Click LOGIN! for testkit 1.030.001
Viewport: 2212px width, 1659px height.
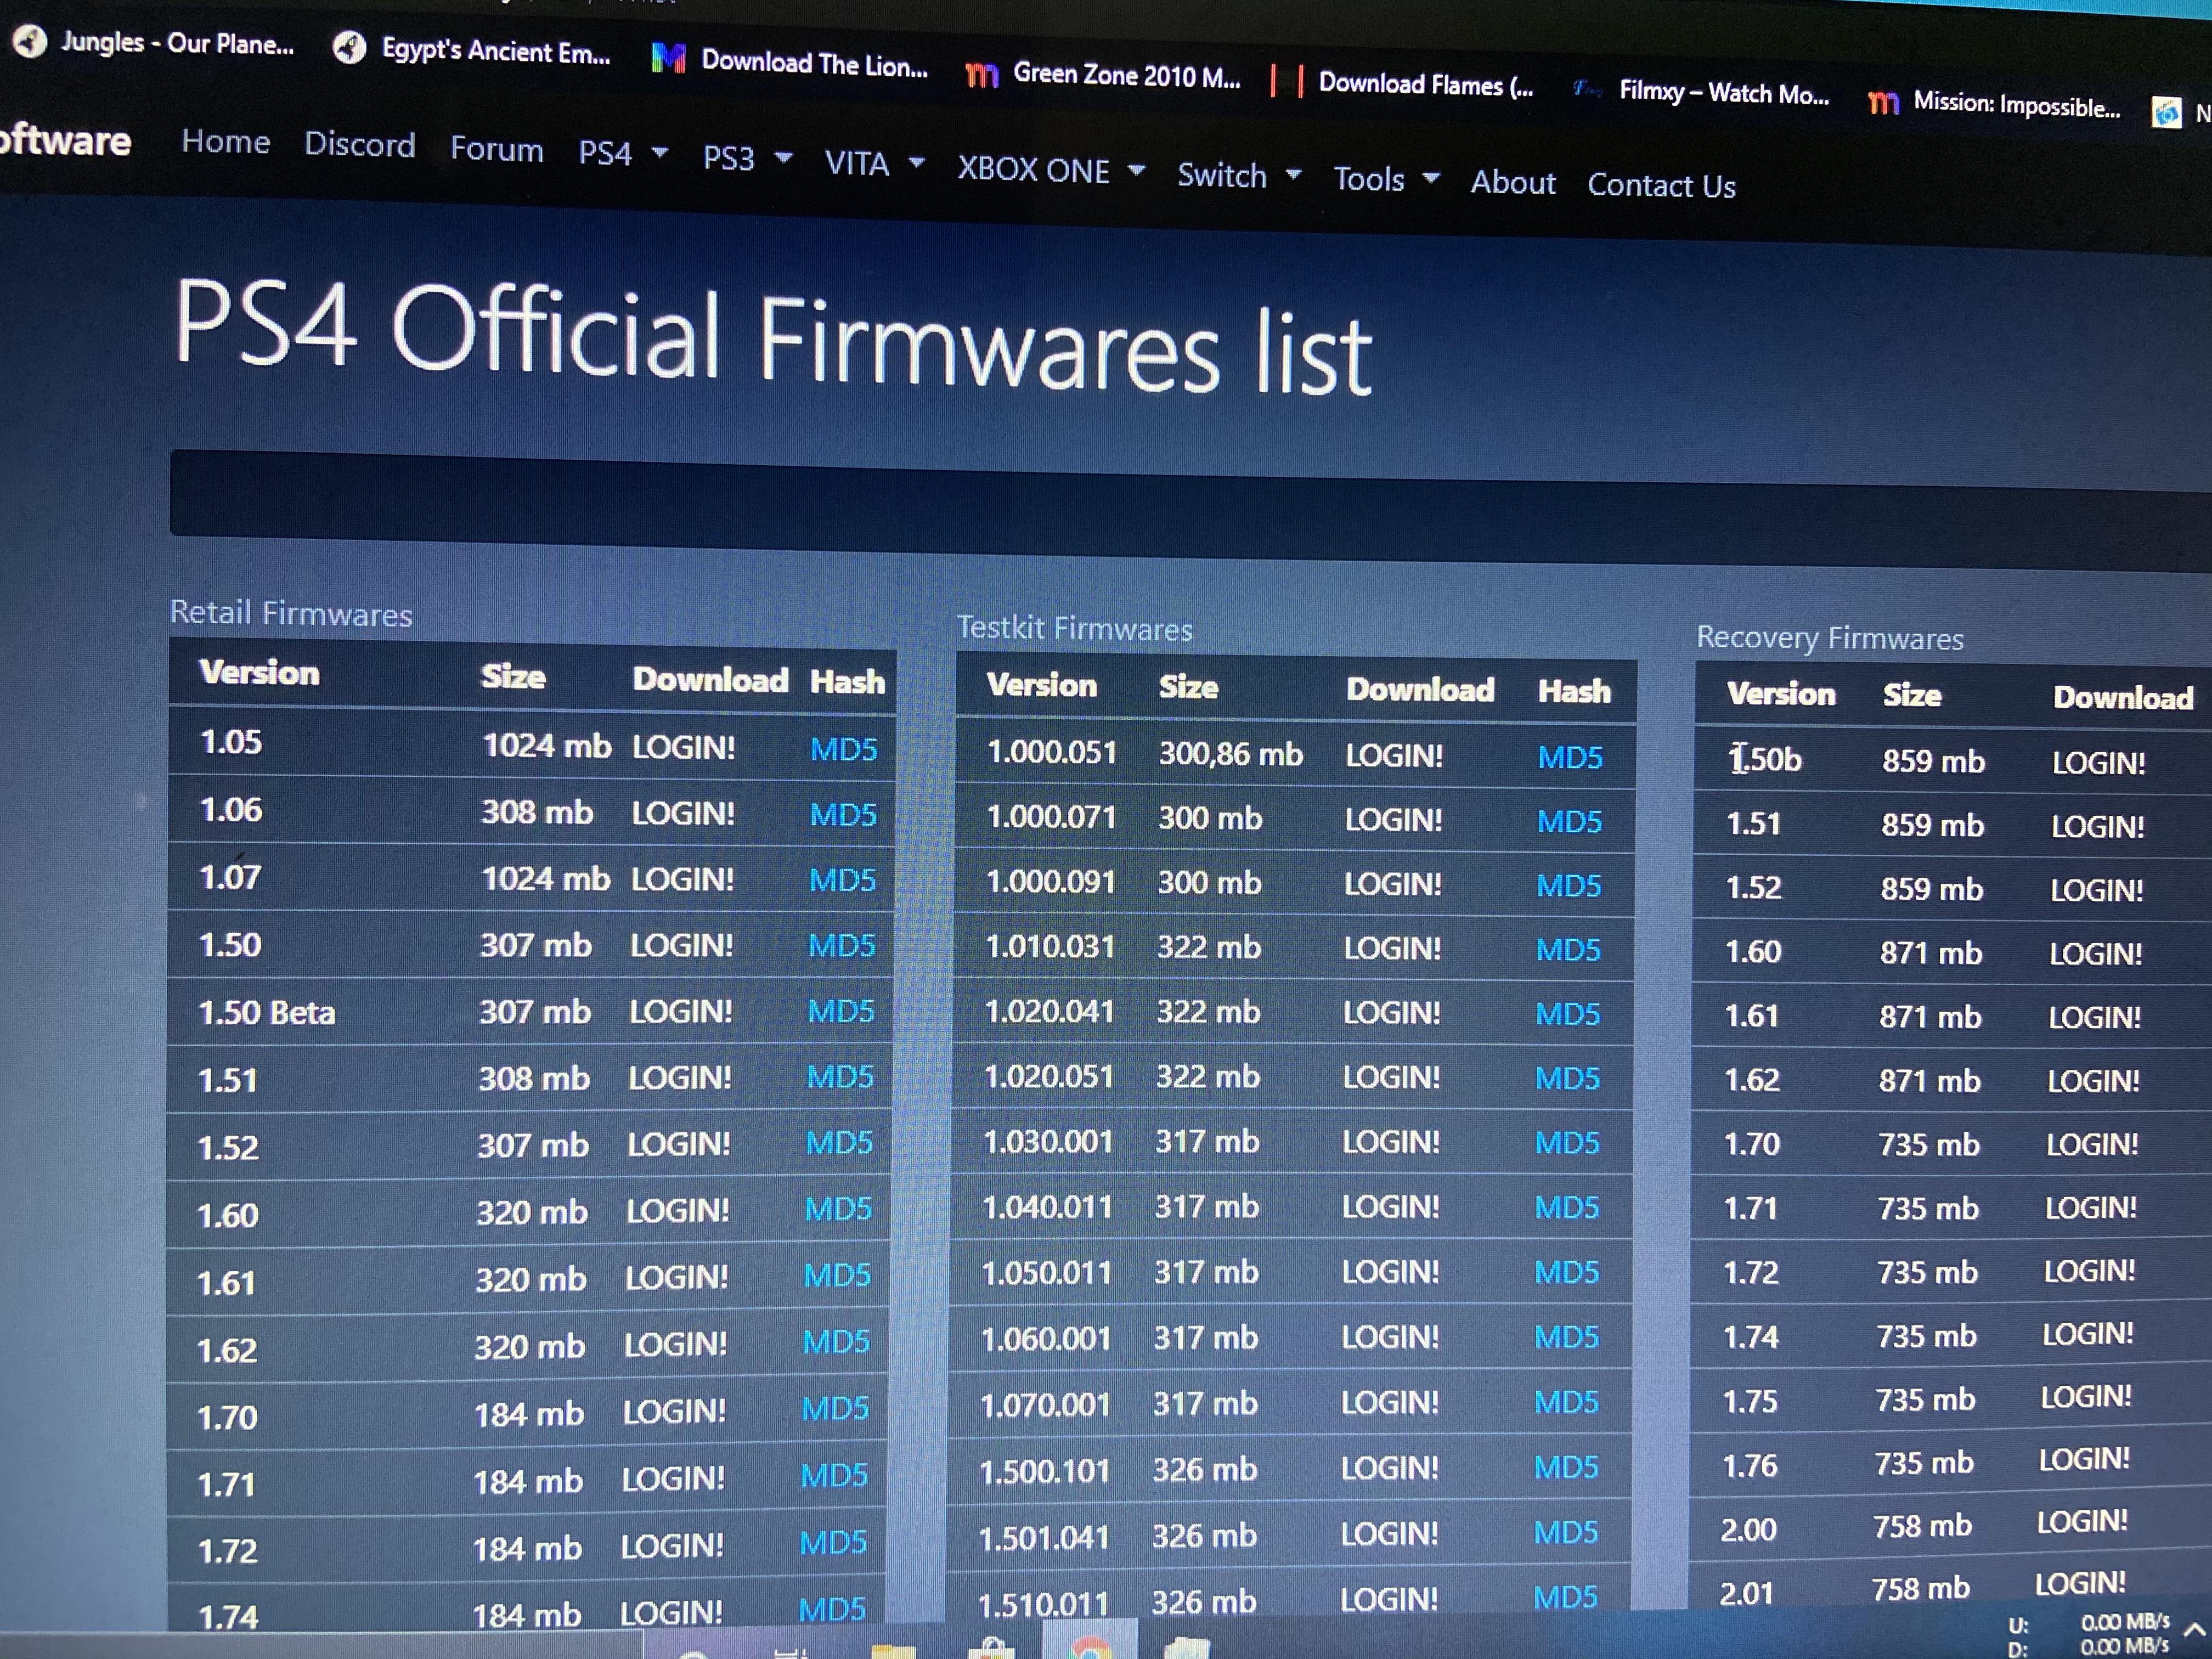[x=1392, y=1142]
